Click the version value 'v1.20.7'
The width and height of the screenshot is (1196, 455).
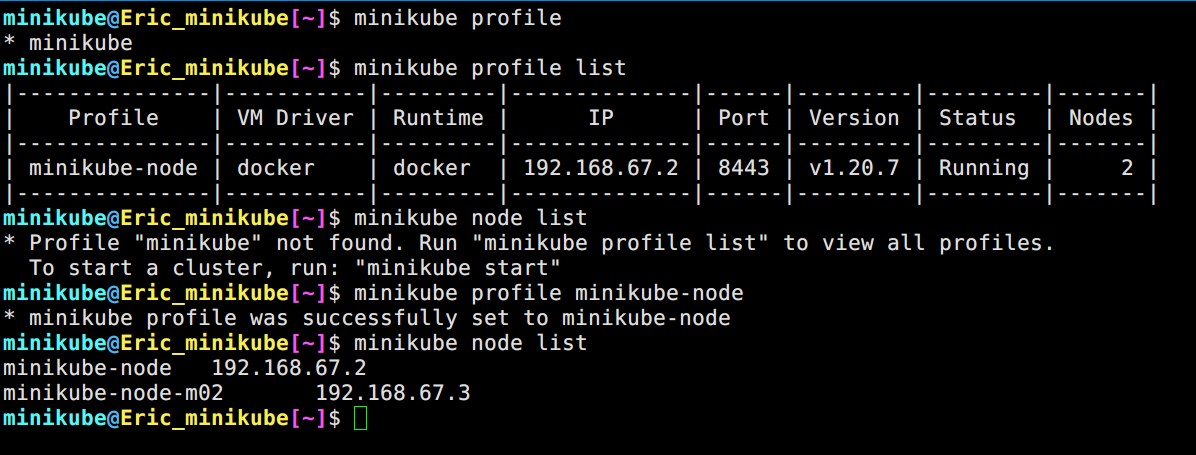854,168
